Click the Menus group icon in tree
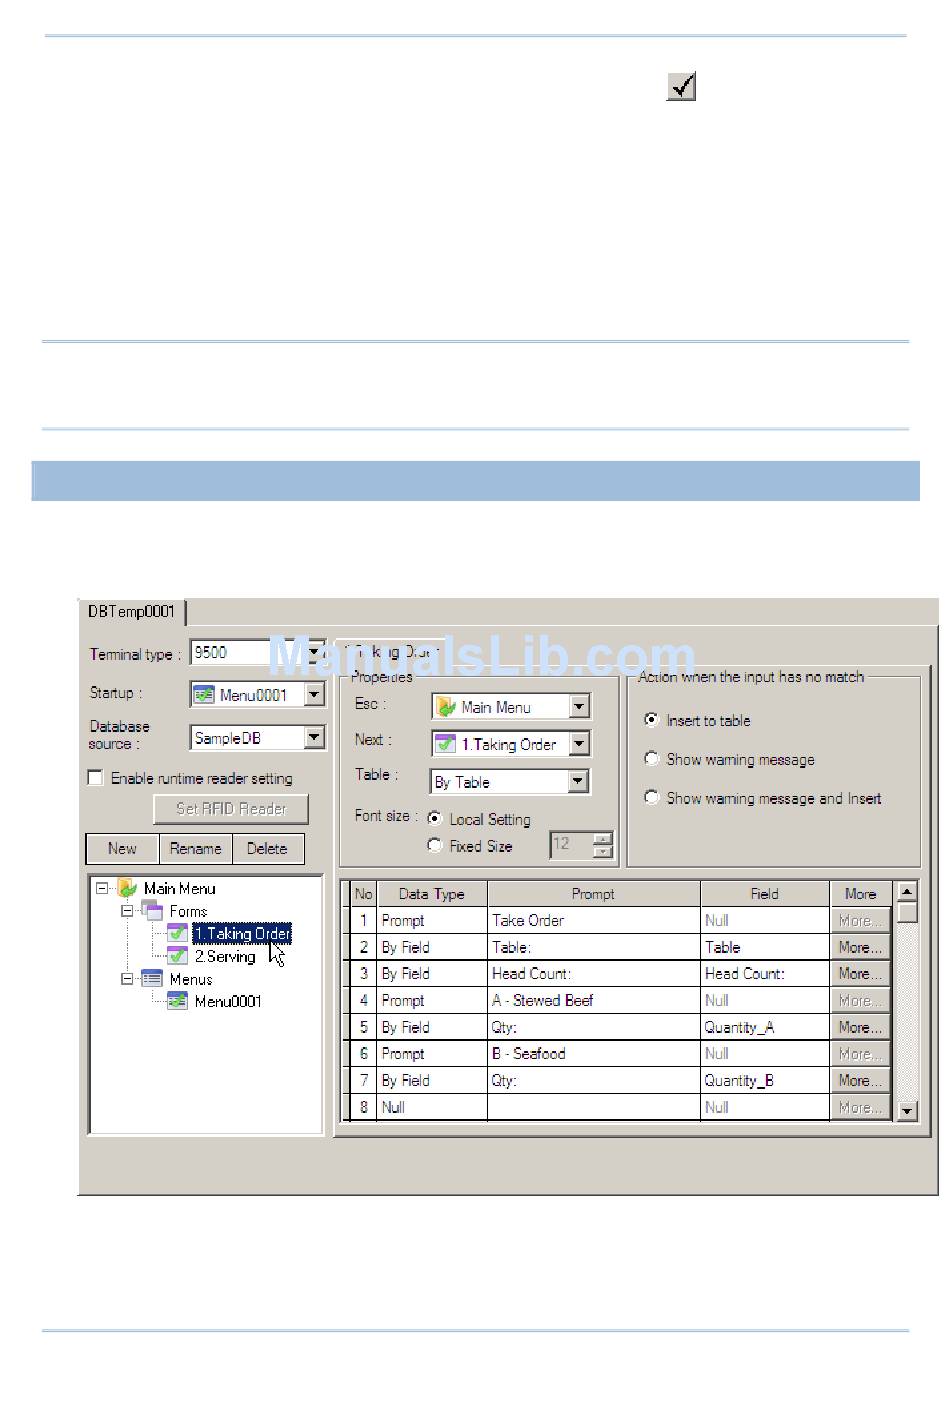The width and height of the screenshot is (950, 1420). pyautogui.click(x=152, y=979)
